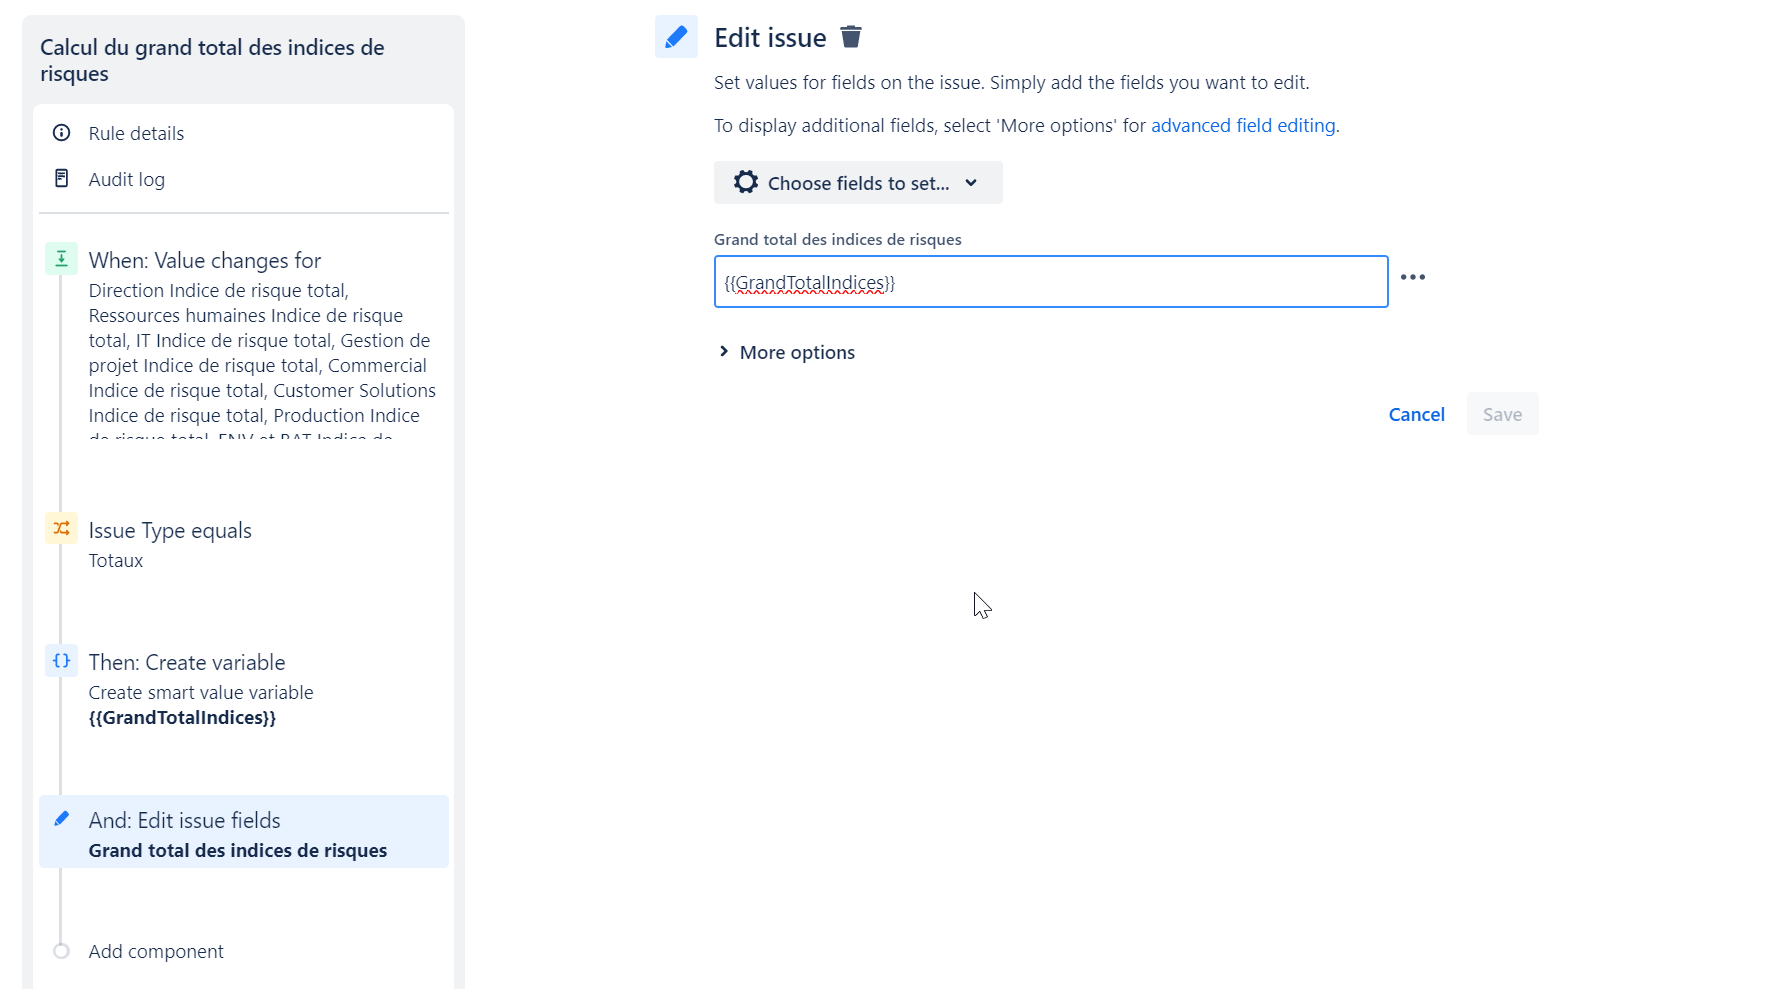Click the Grand total des indices de risques input

1051,282
